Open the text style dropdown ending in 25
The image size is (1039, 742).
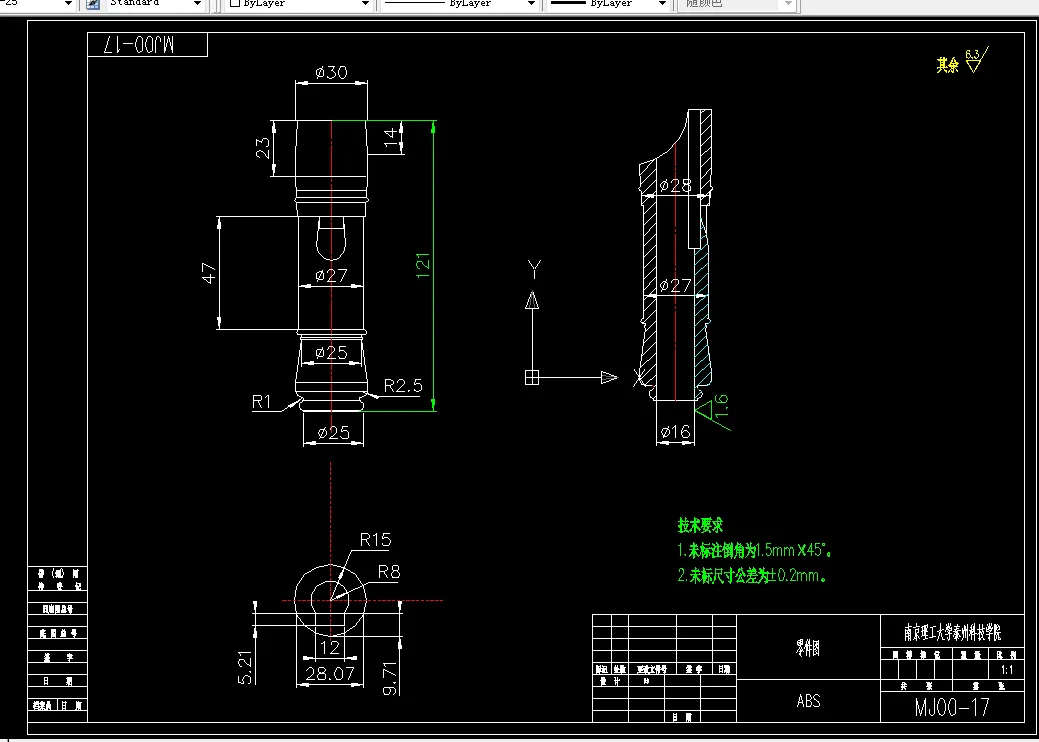[x=68, y=4]
